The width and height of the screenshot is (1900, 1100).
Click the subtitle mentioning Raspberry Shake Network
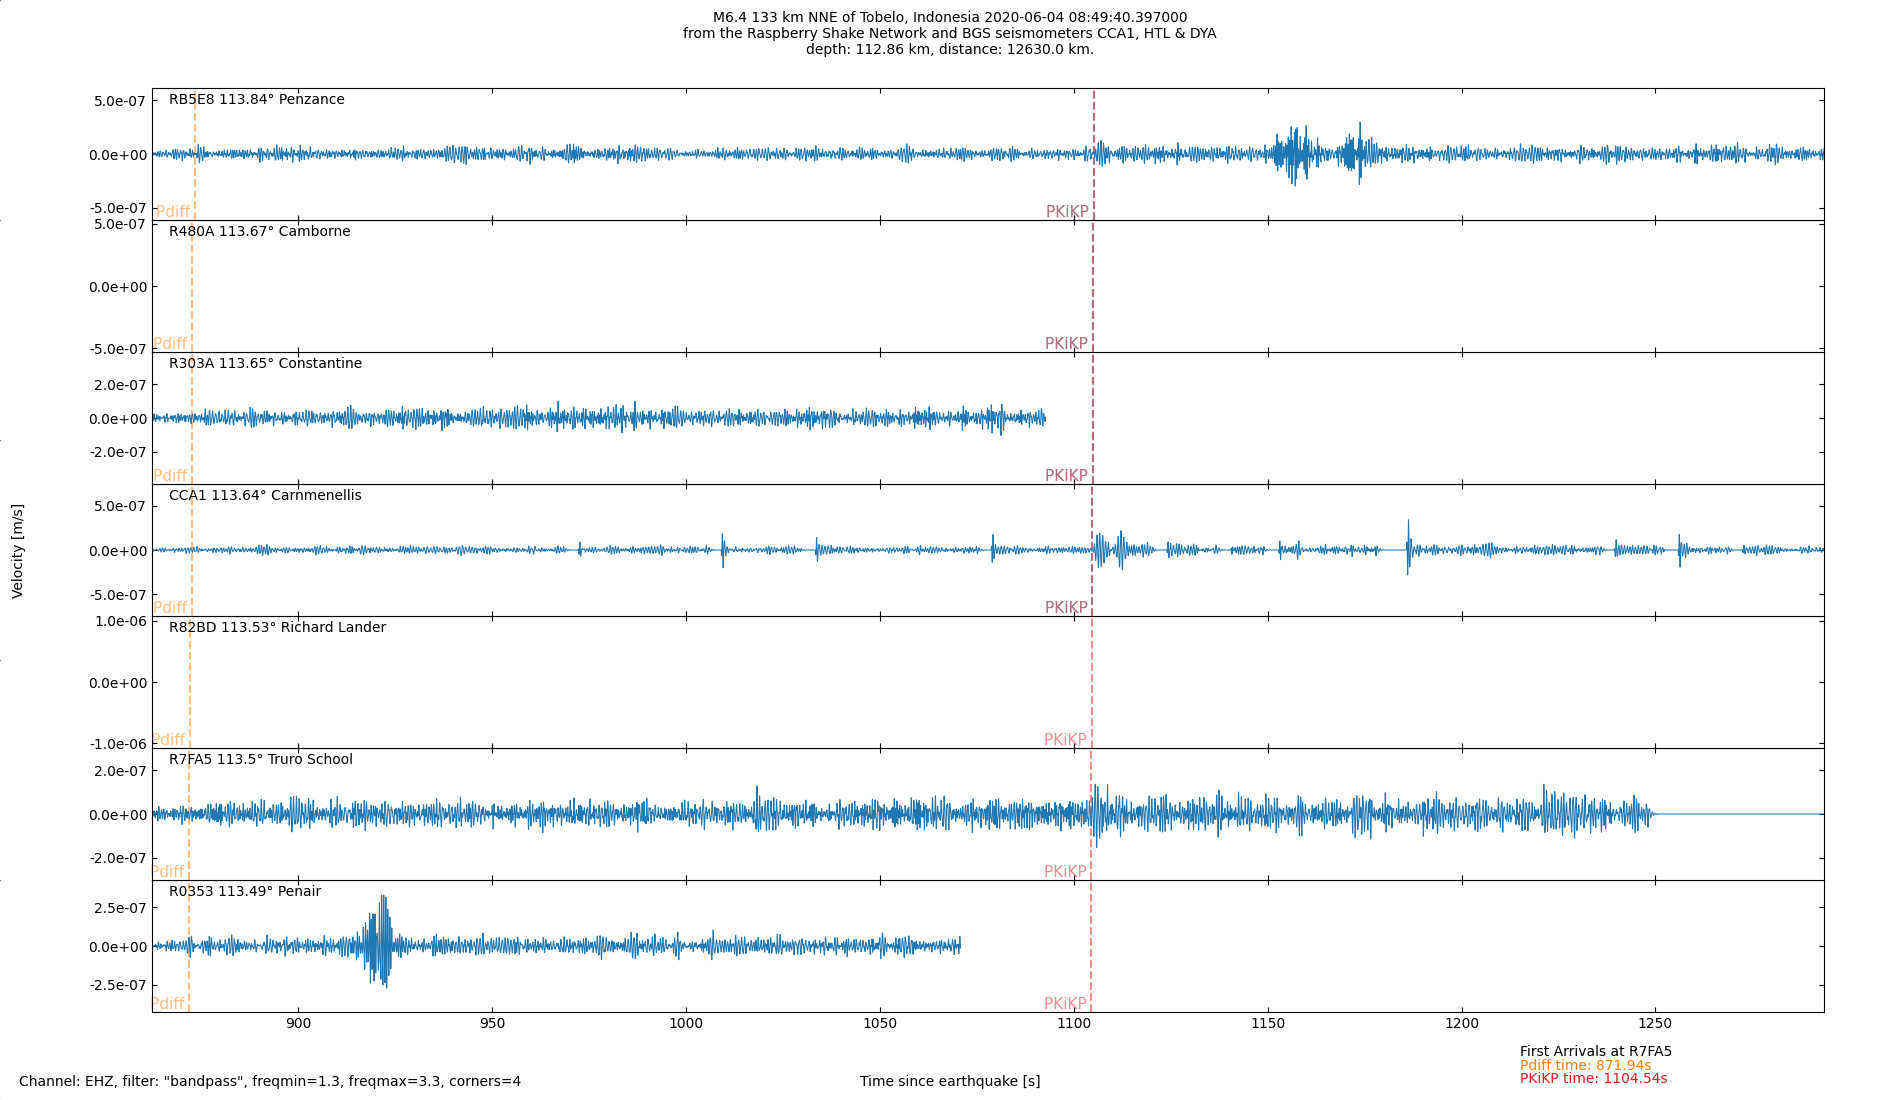(x=949, y=33)
